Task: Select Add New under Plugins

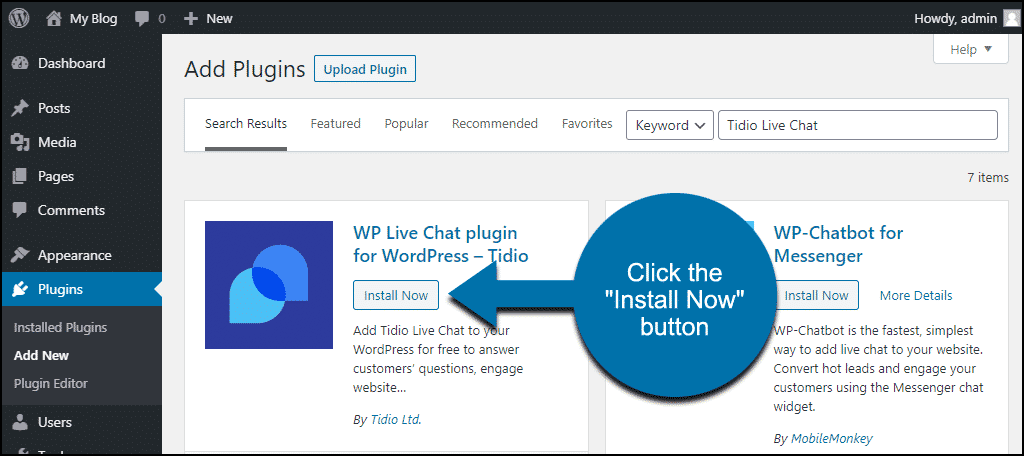Action: tap(41, 356)
